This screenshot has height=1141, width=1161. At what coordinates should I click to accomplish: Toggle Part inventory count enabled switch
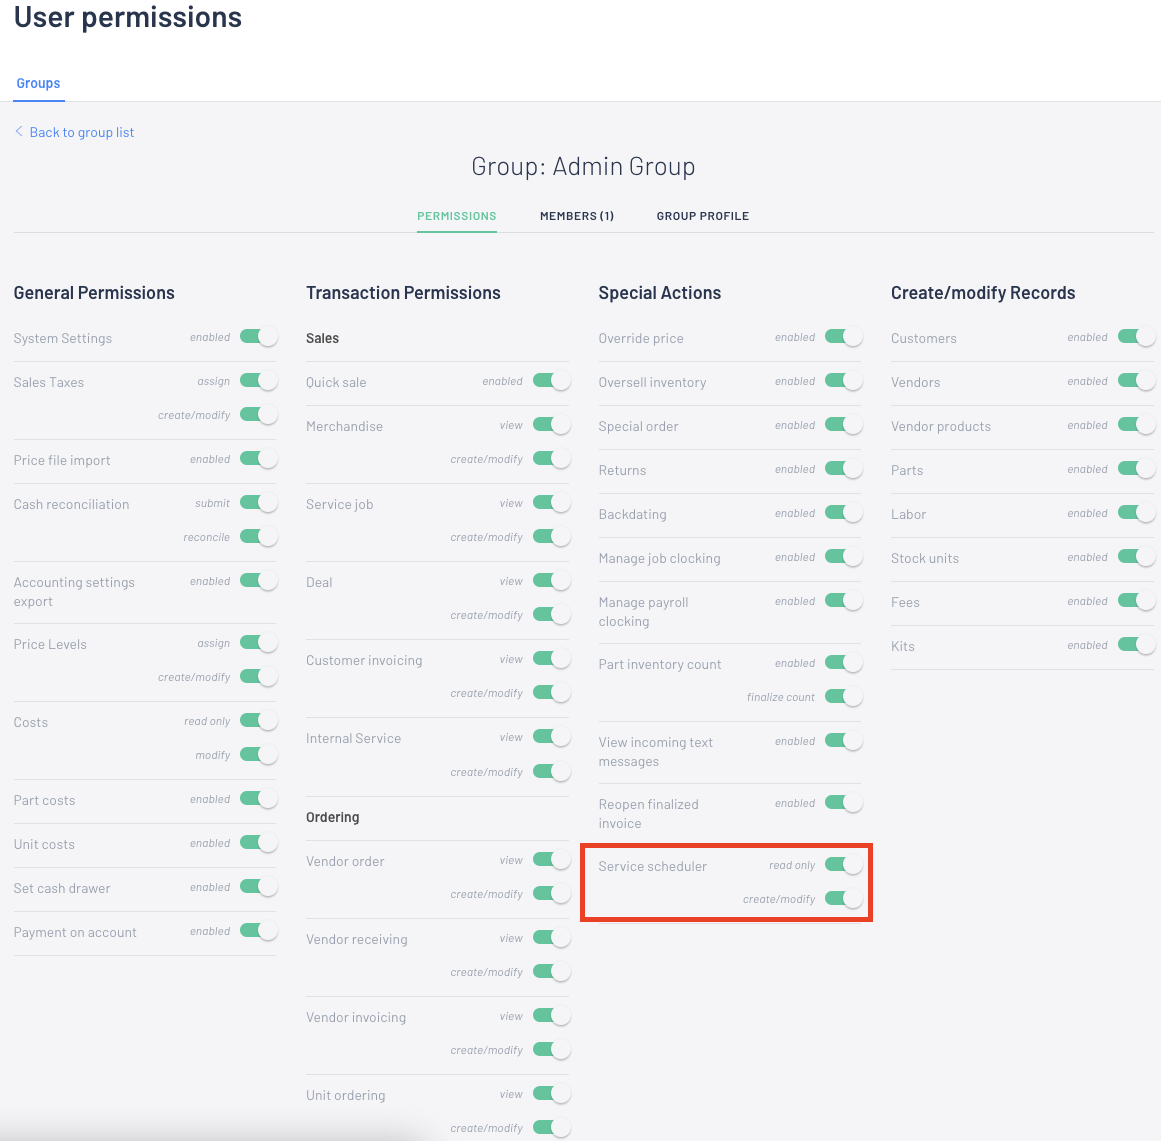[843, 663]
